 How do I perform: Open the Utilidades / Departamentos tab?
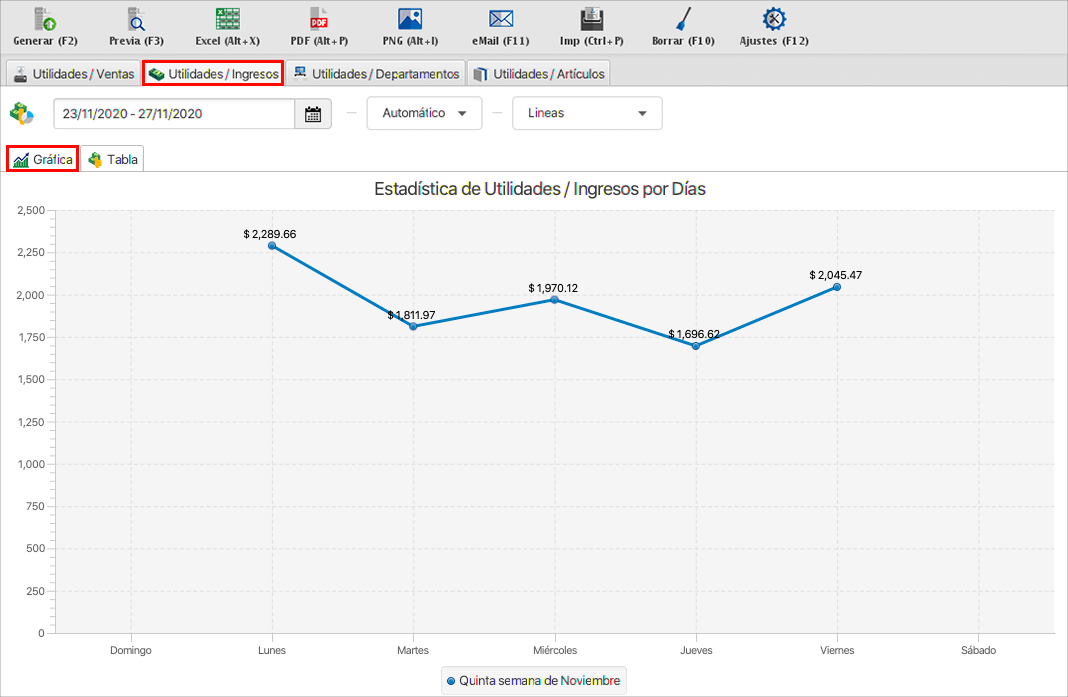pos(375,74)
